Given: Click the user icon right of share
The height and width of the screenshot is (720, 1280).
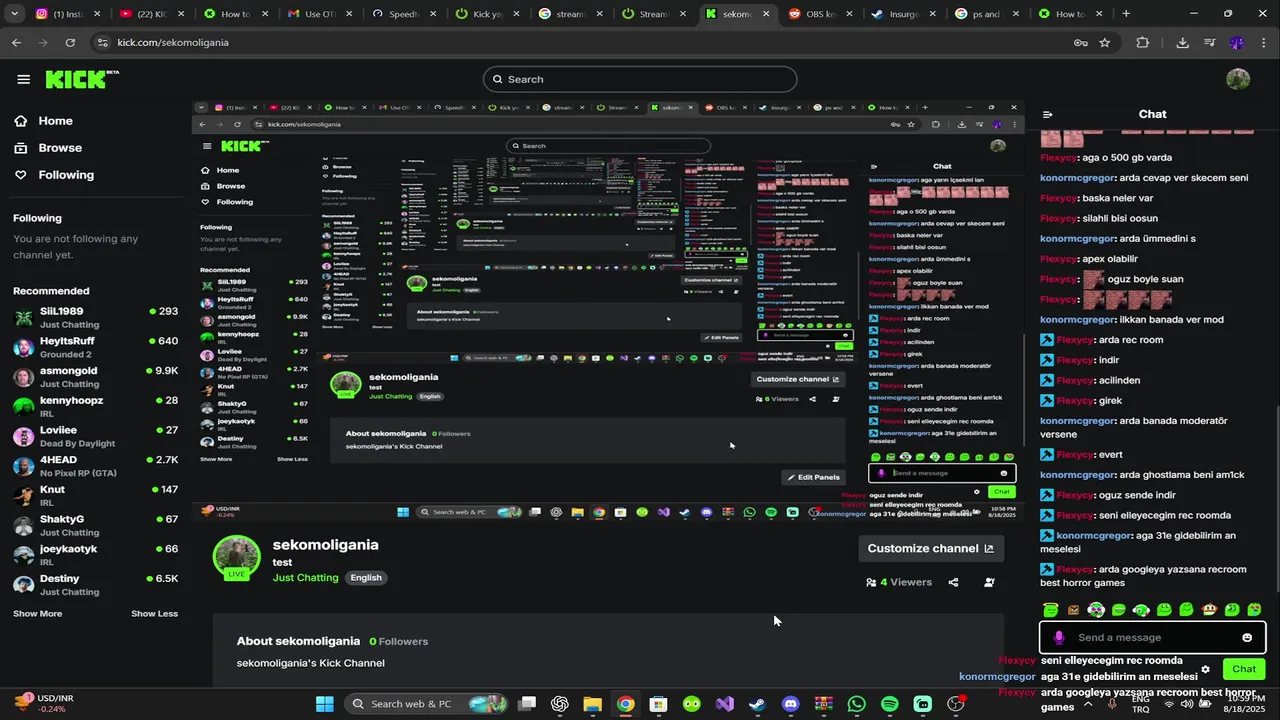Looking at the screenshot, I should (x=989, y=582).
